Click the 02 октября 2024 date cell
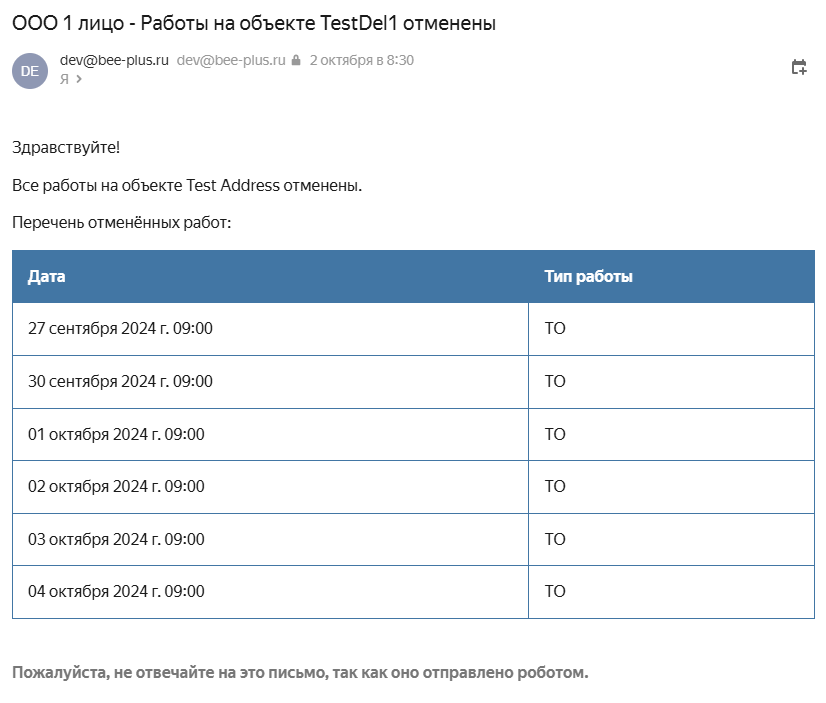This screenshot has height=703, width=826. (116, 486)
